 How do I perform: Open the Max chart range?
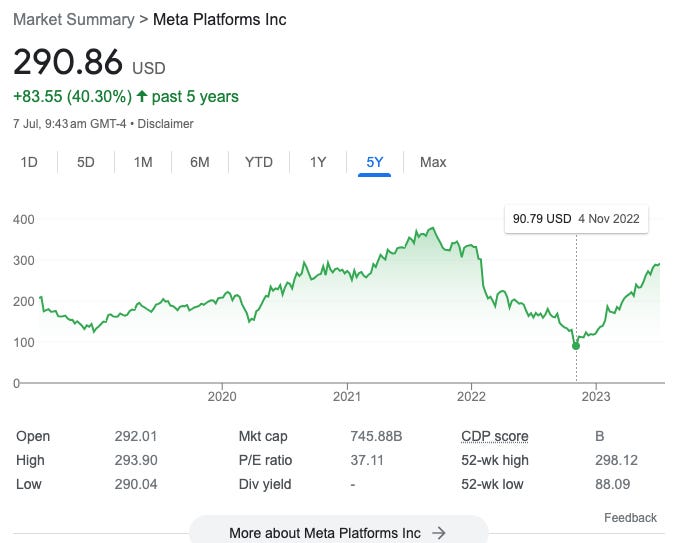coord(433,162)
